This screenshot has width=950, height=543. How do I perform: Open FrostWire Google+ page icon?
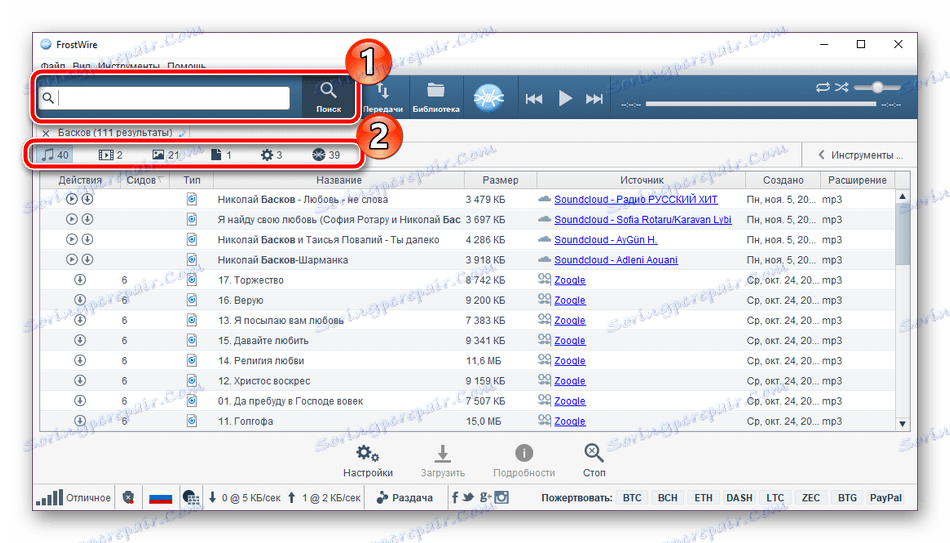coord(485,498)
